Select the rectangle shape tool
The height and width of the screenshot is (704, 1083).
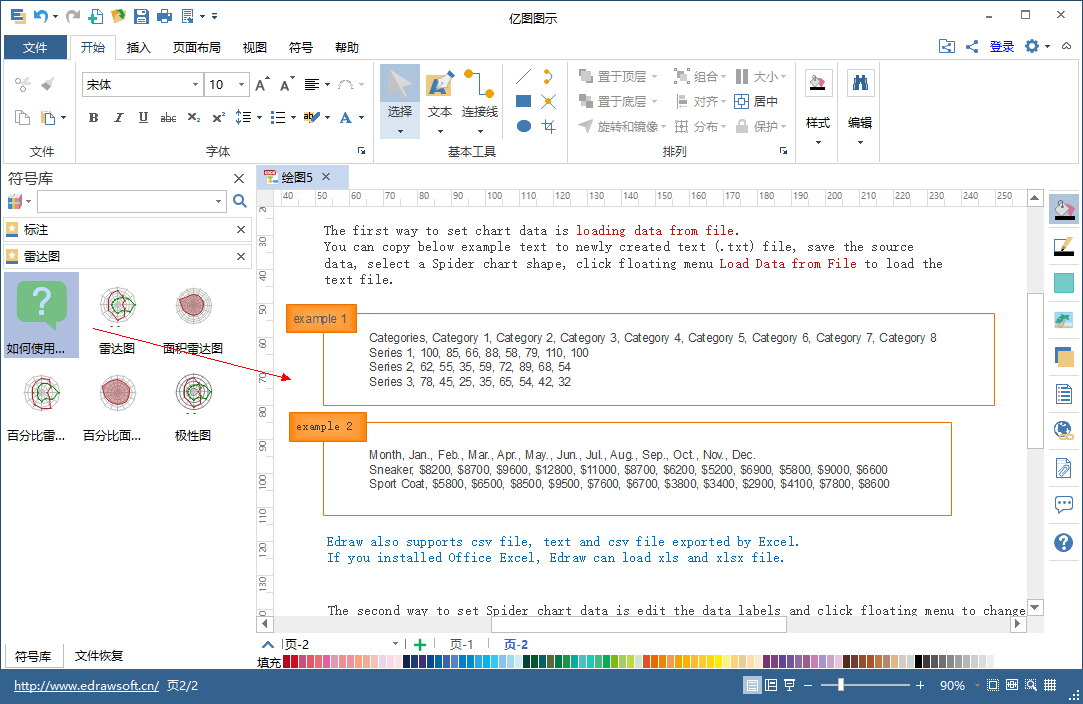523,101
